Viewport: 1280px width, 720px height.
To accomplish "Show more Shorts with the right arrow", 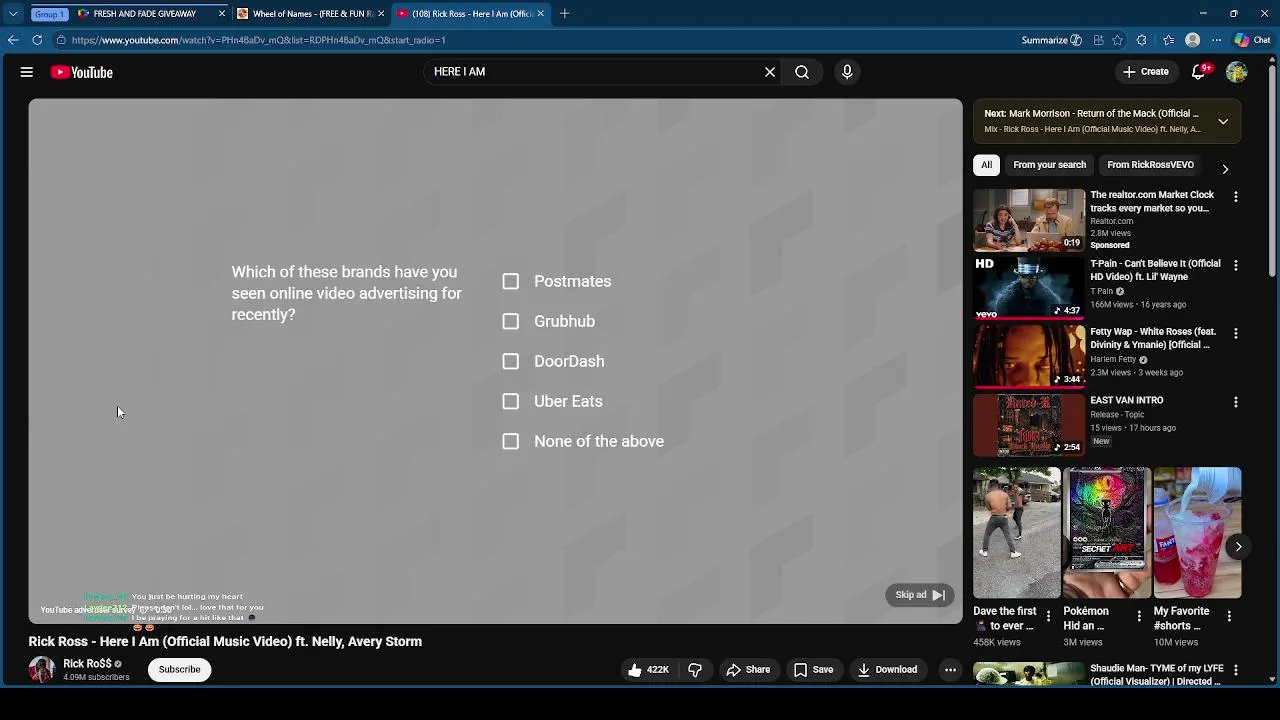I will (x=1238, y=547).
